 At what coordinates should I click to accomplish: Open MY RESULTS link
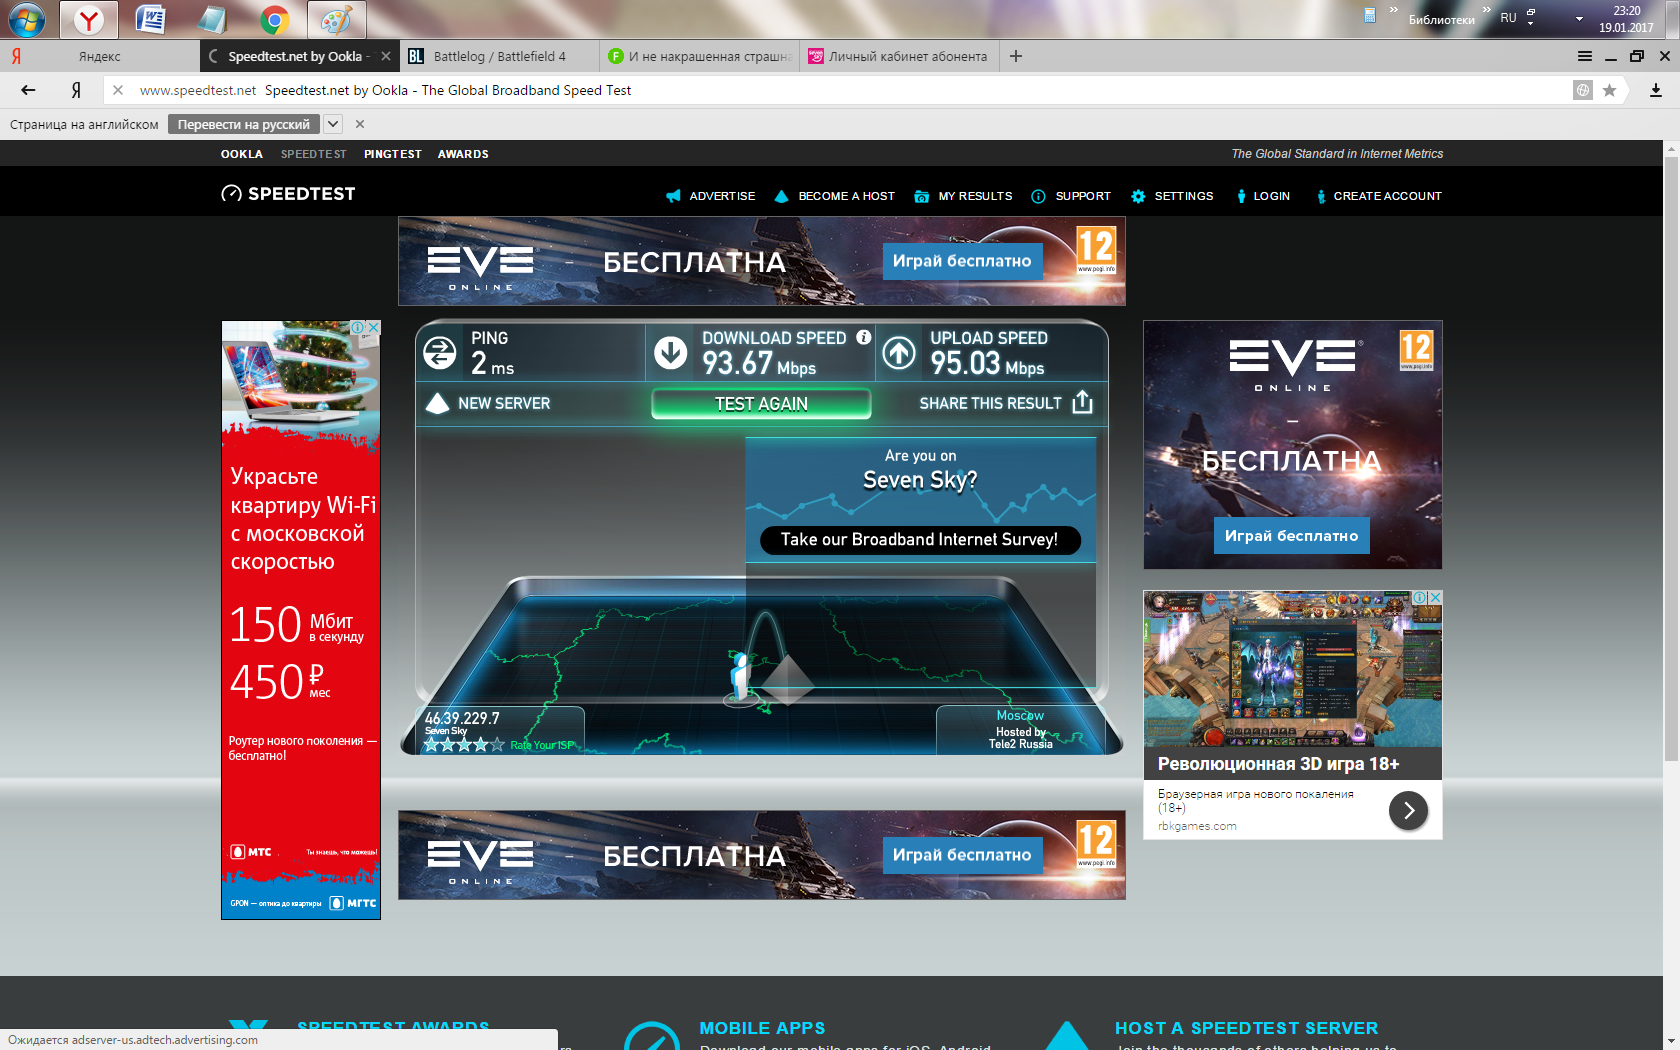coord(963,196)
